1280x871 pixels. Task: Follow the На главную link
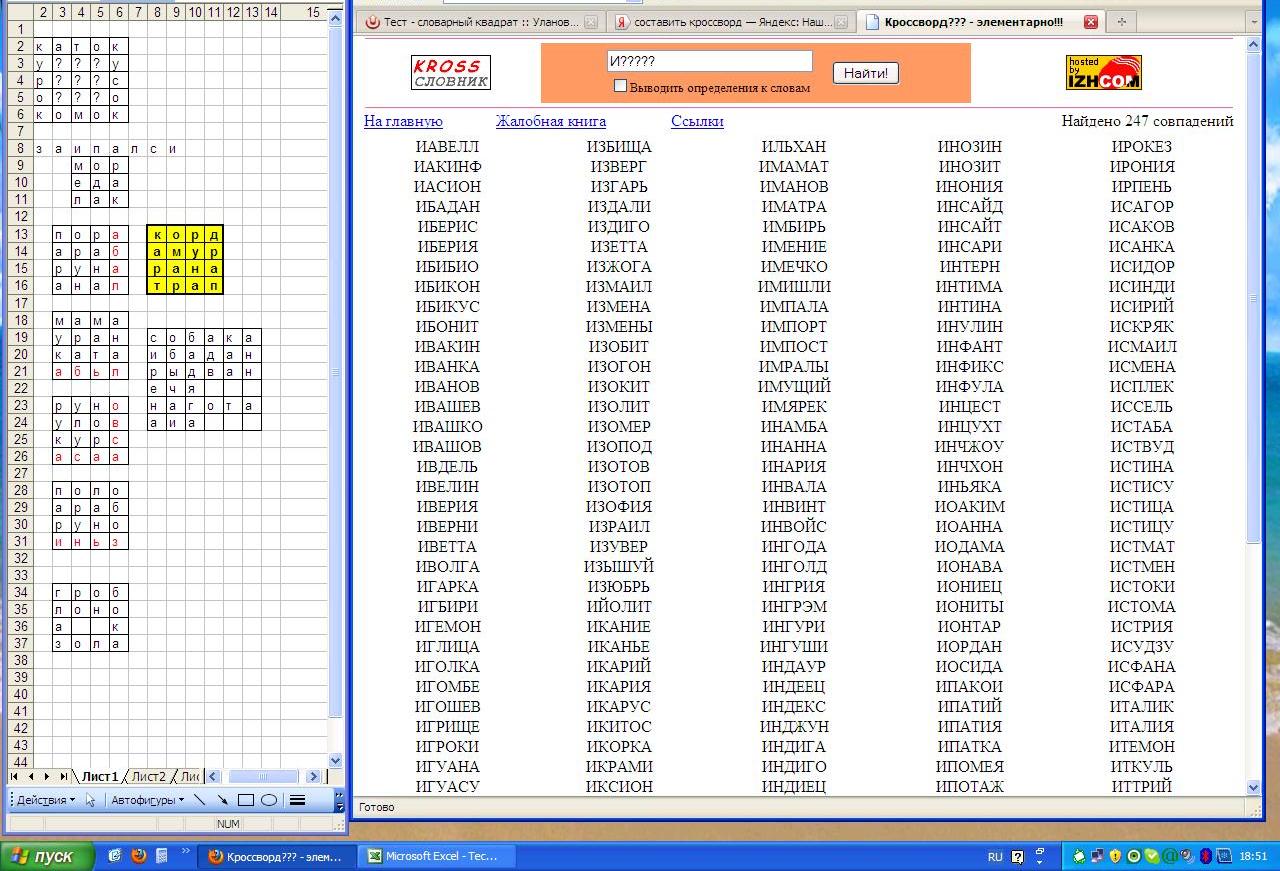403,121
